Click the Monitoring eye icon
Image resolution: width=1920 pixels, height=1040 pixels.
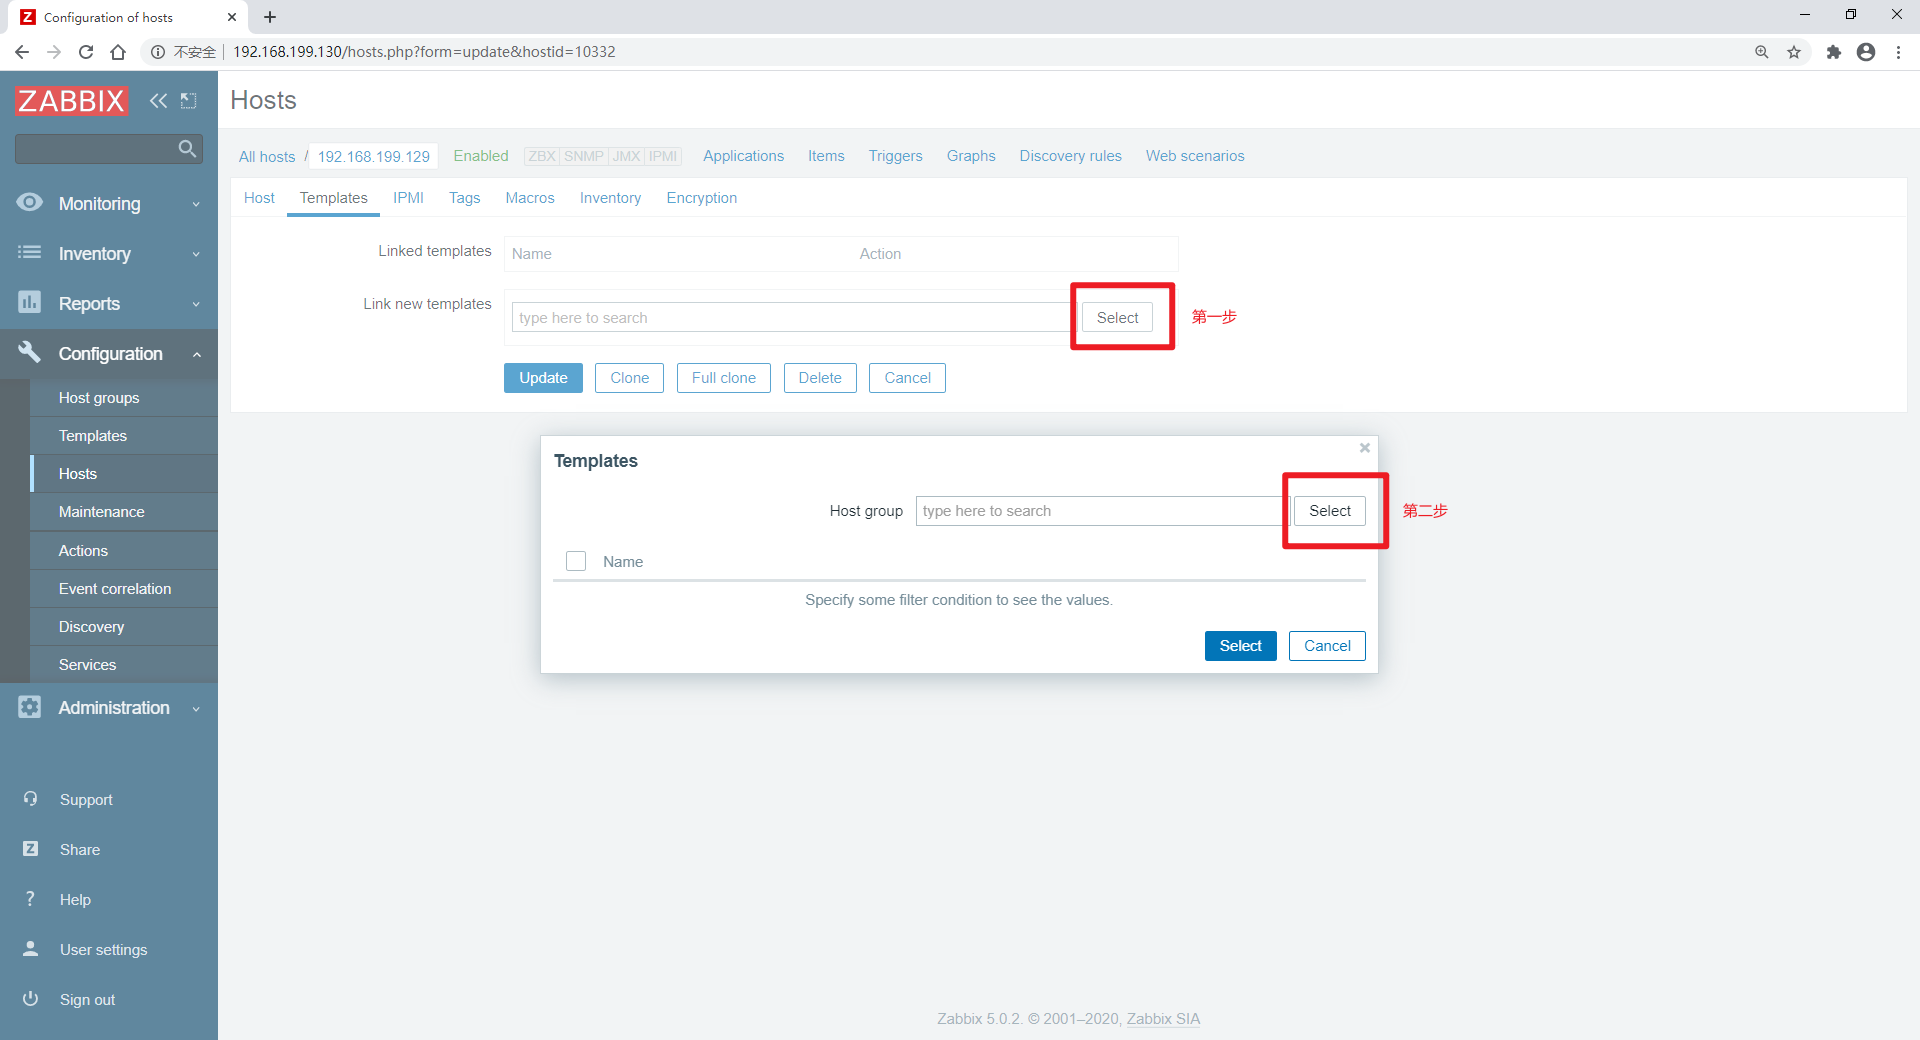coord(30,203)
